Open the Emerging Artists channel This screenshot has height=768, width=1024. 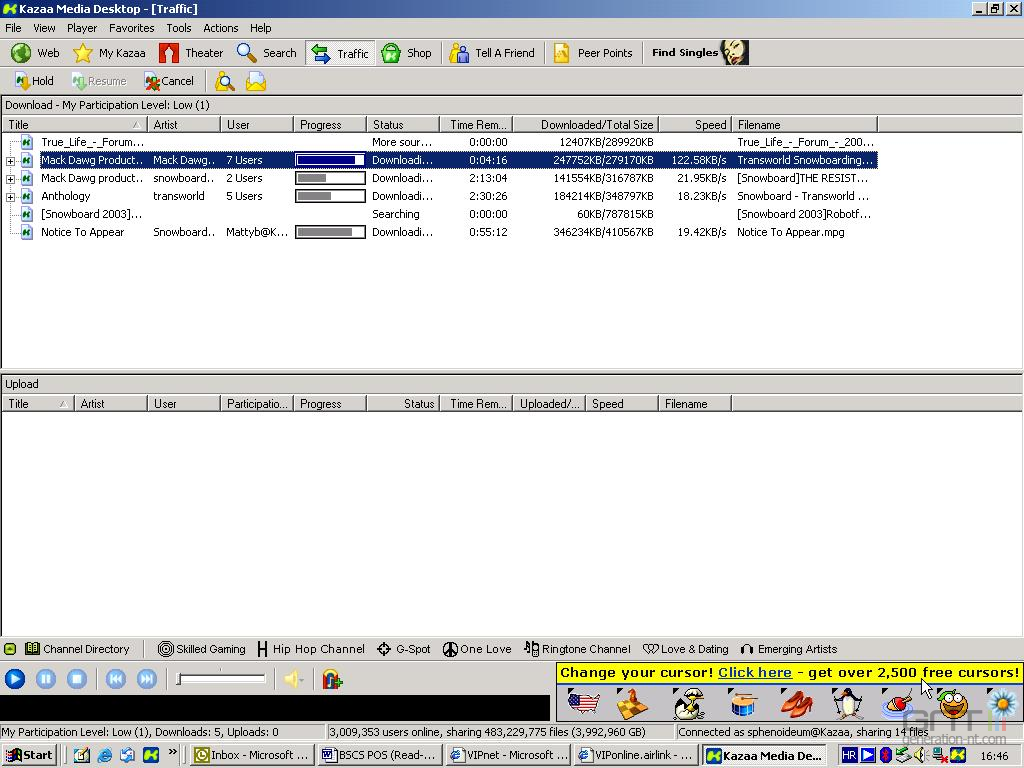tap(789, 649)
